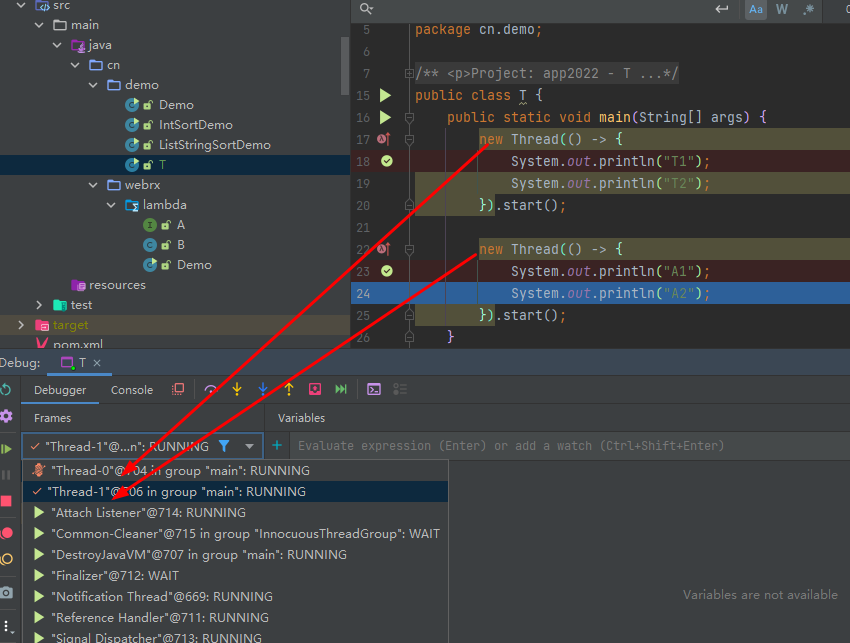Toggle Regex search option

click(808, 9)
